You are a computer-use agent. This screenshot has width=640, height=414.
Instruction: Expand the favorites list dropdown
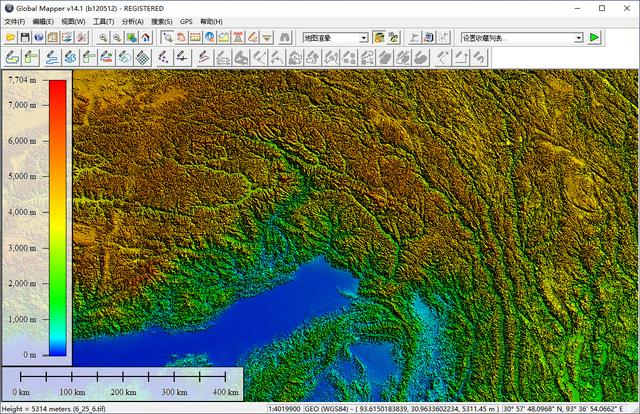pyautogui.click(x=578, y=38)
